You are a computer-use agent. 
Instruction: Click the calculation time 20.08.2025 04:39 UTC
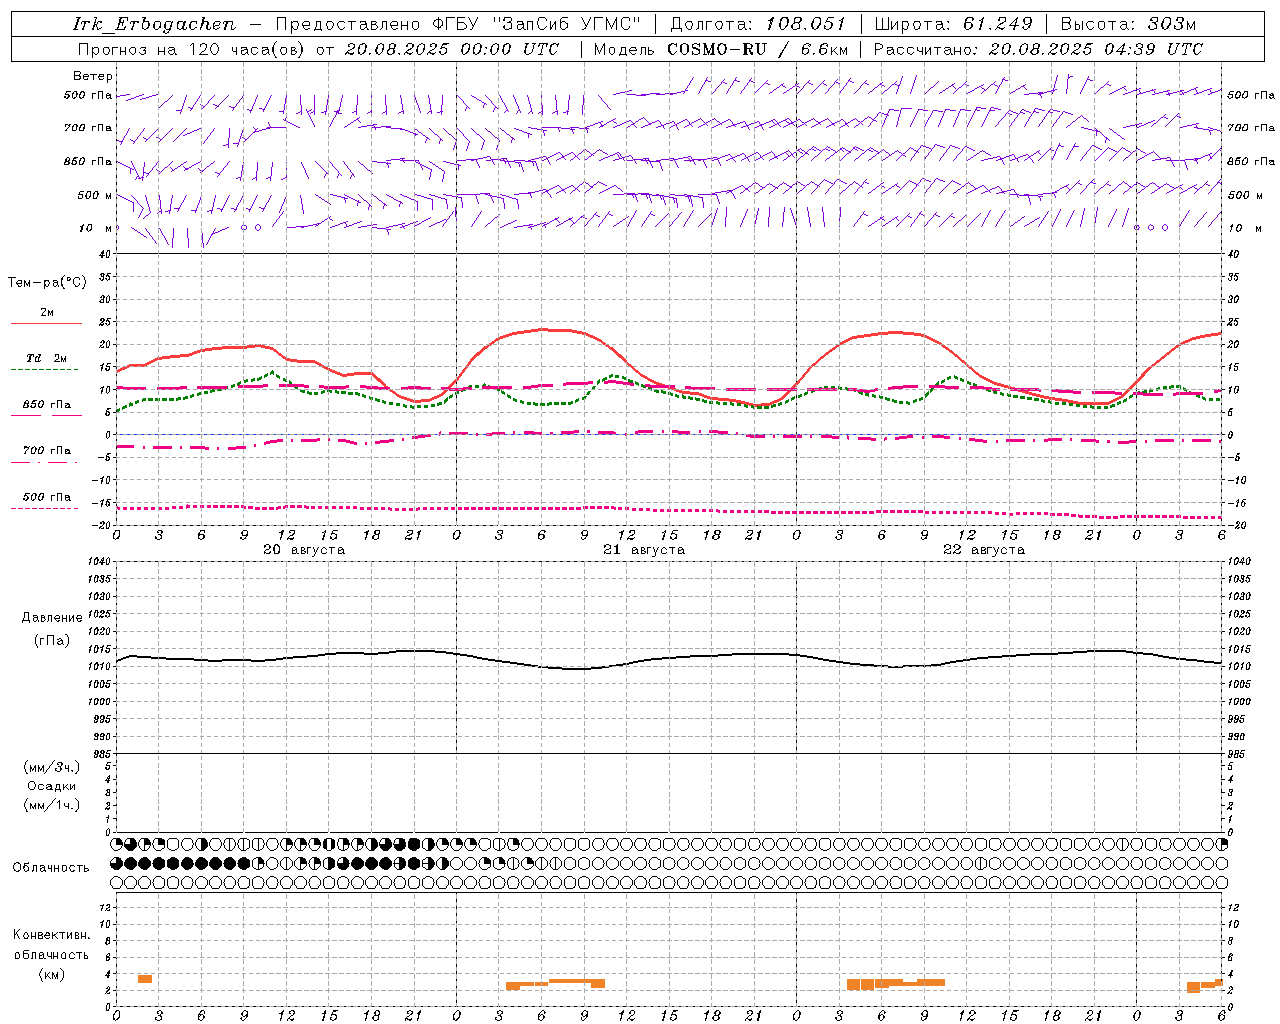1095,49
